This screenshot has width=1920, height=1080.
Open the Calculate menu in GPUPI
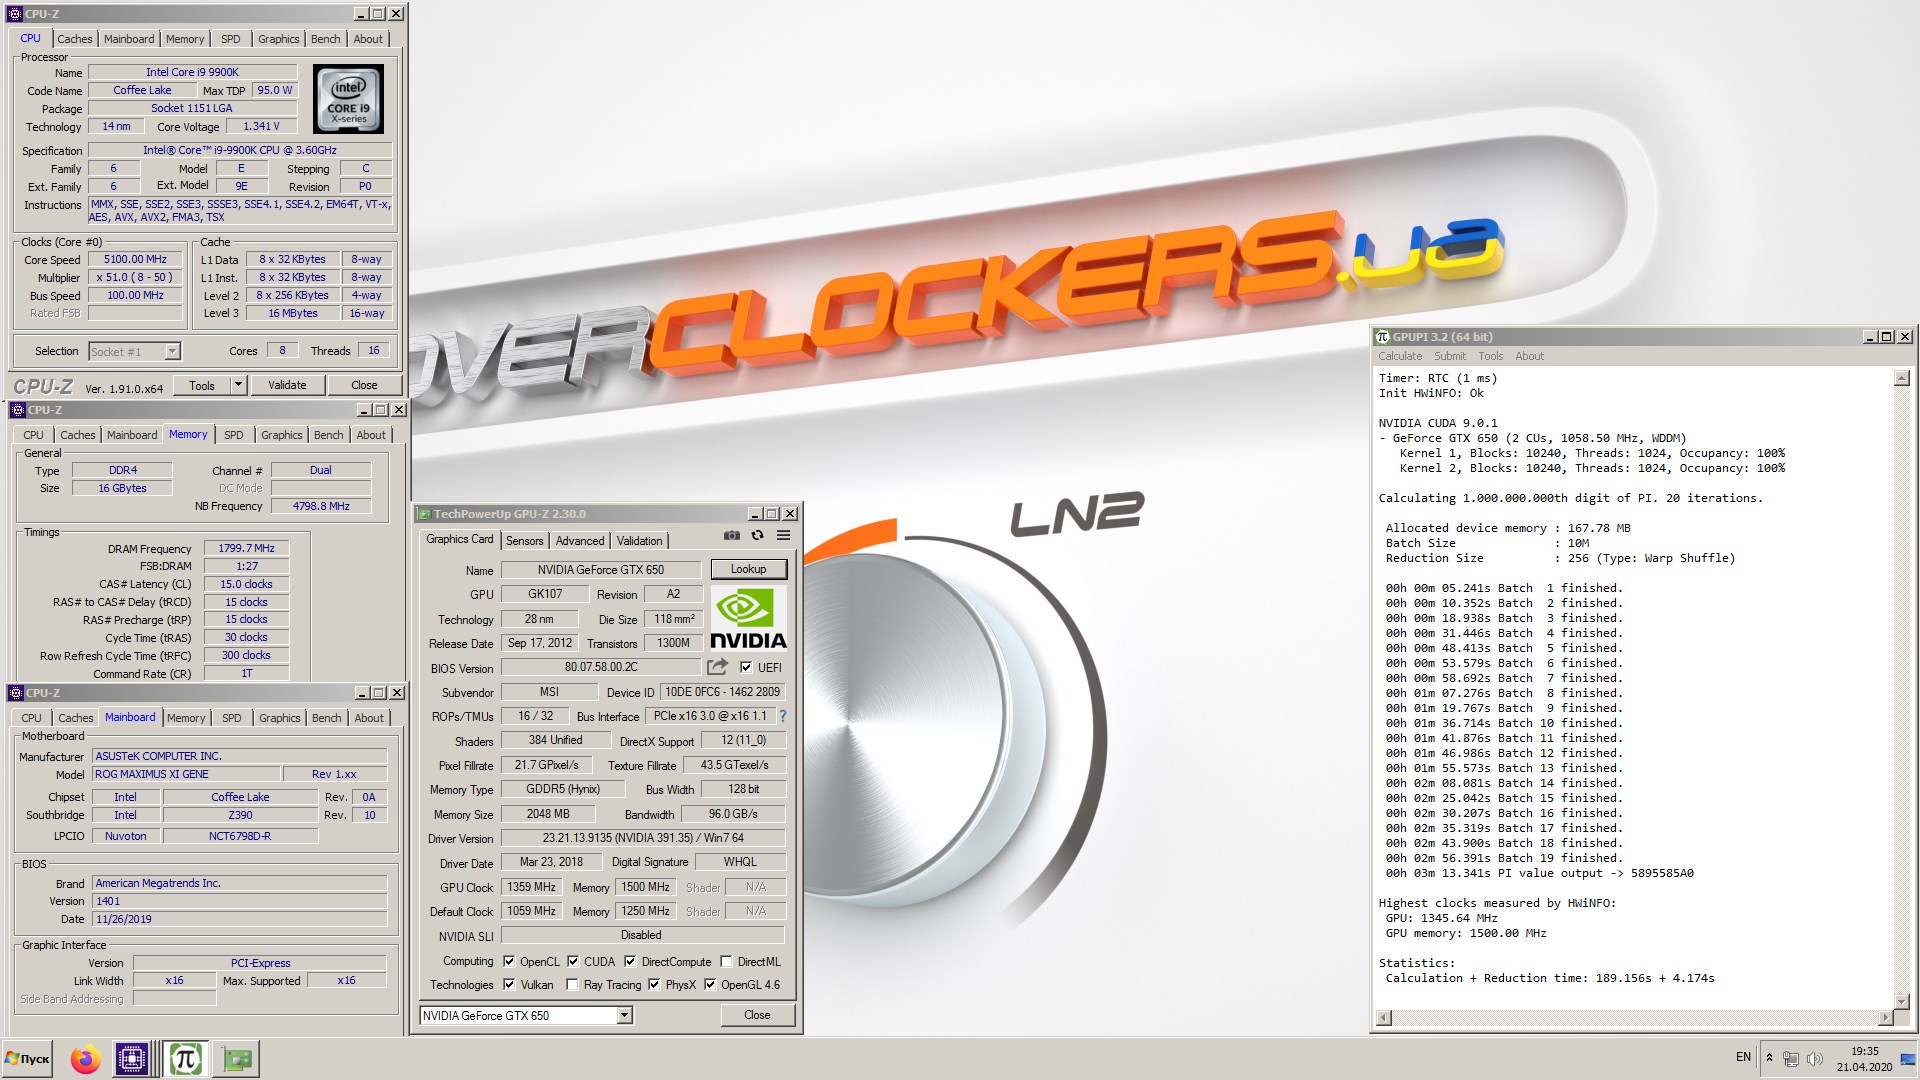1400,356
